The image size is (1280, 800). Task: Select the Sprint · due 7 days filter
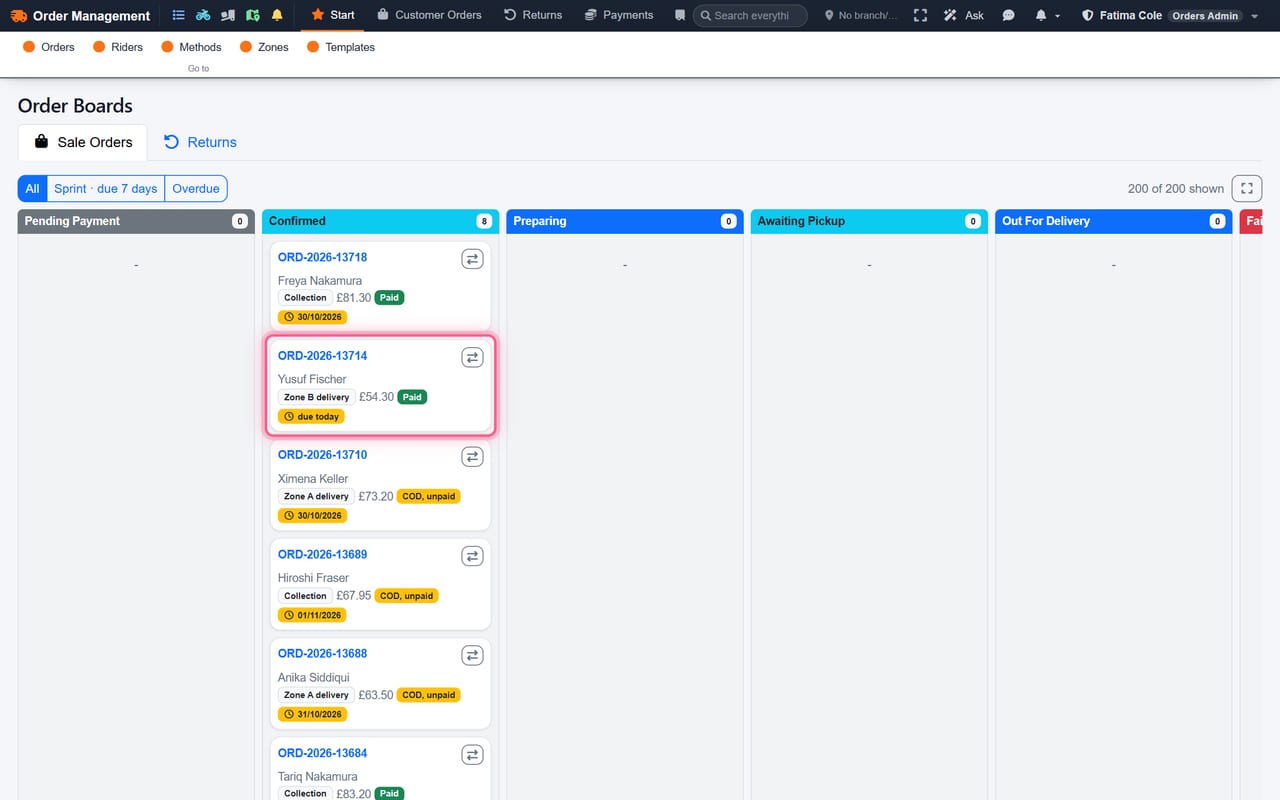click(106, 188)
